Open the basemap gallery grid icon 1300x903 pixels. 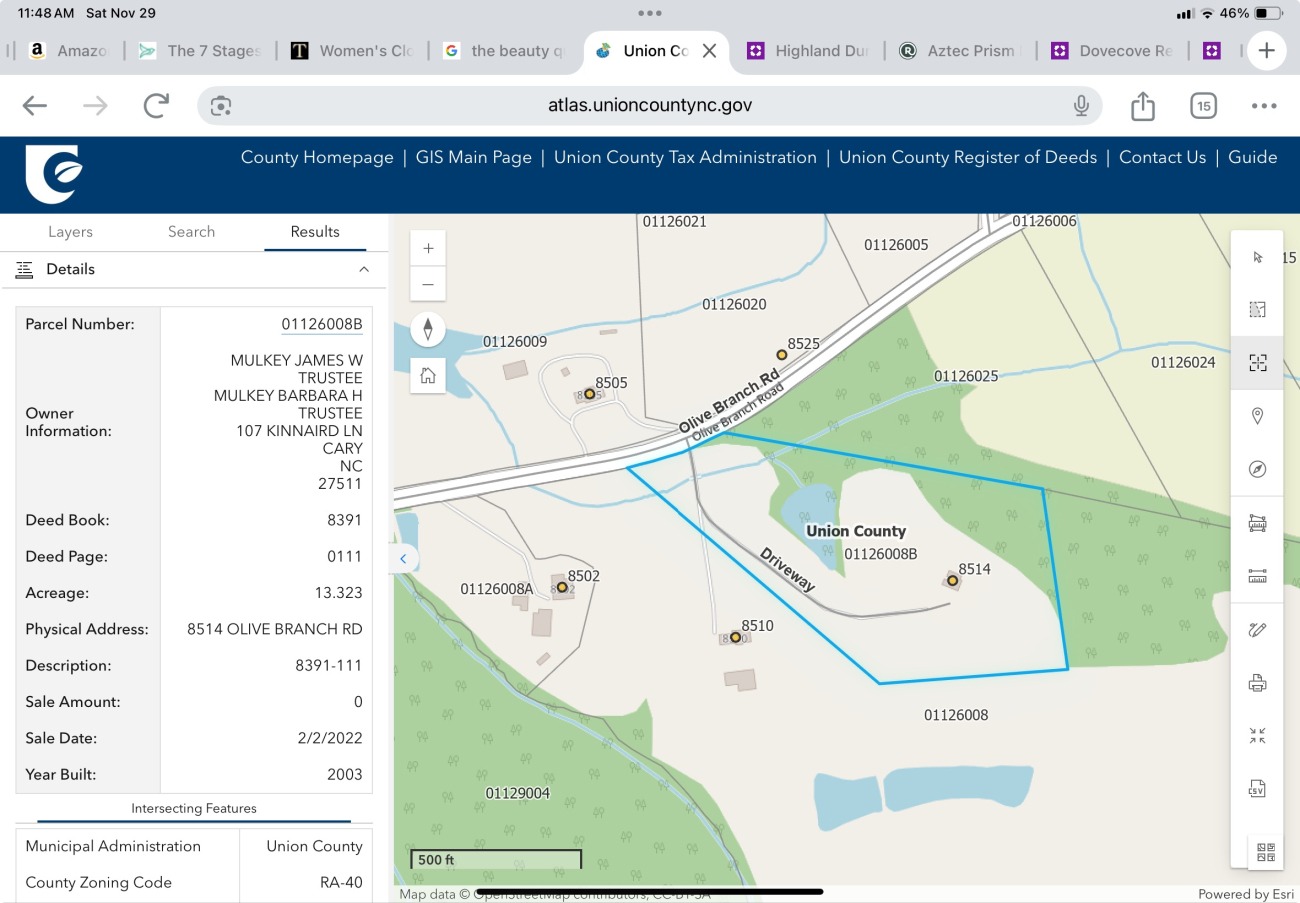tap(1265, 852)
